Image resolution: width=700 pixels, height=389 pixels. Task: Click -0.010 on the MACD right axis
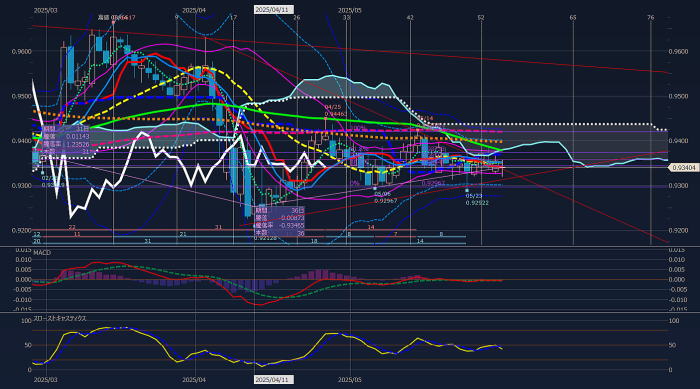(x=677, y=300)
